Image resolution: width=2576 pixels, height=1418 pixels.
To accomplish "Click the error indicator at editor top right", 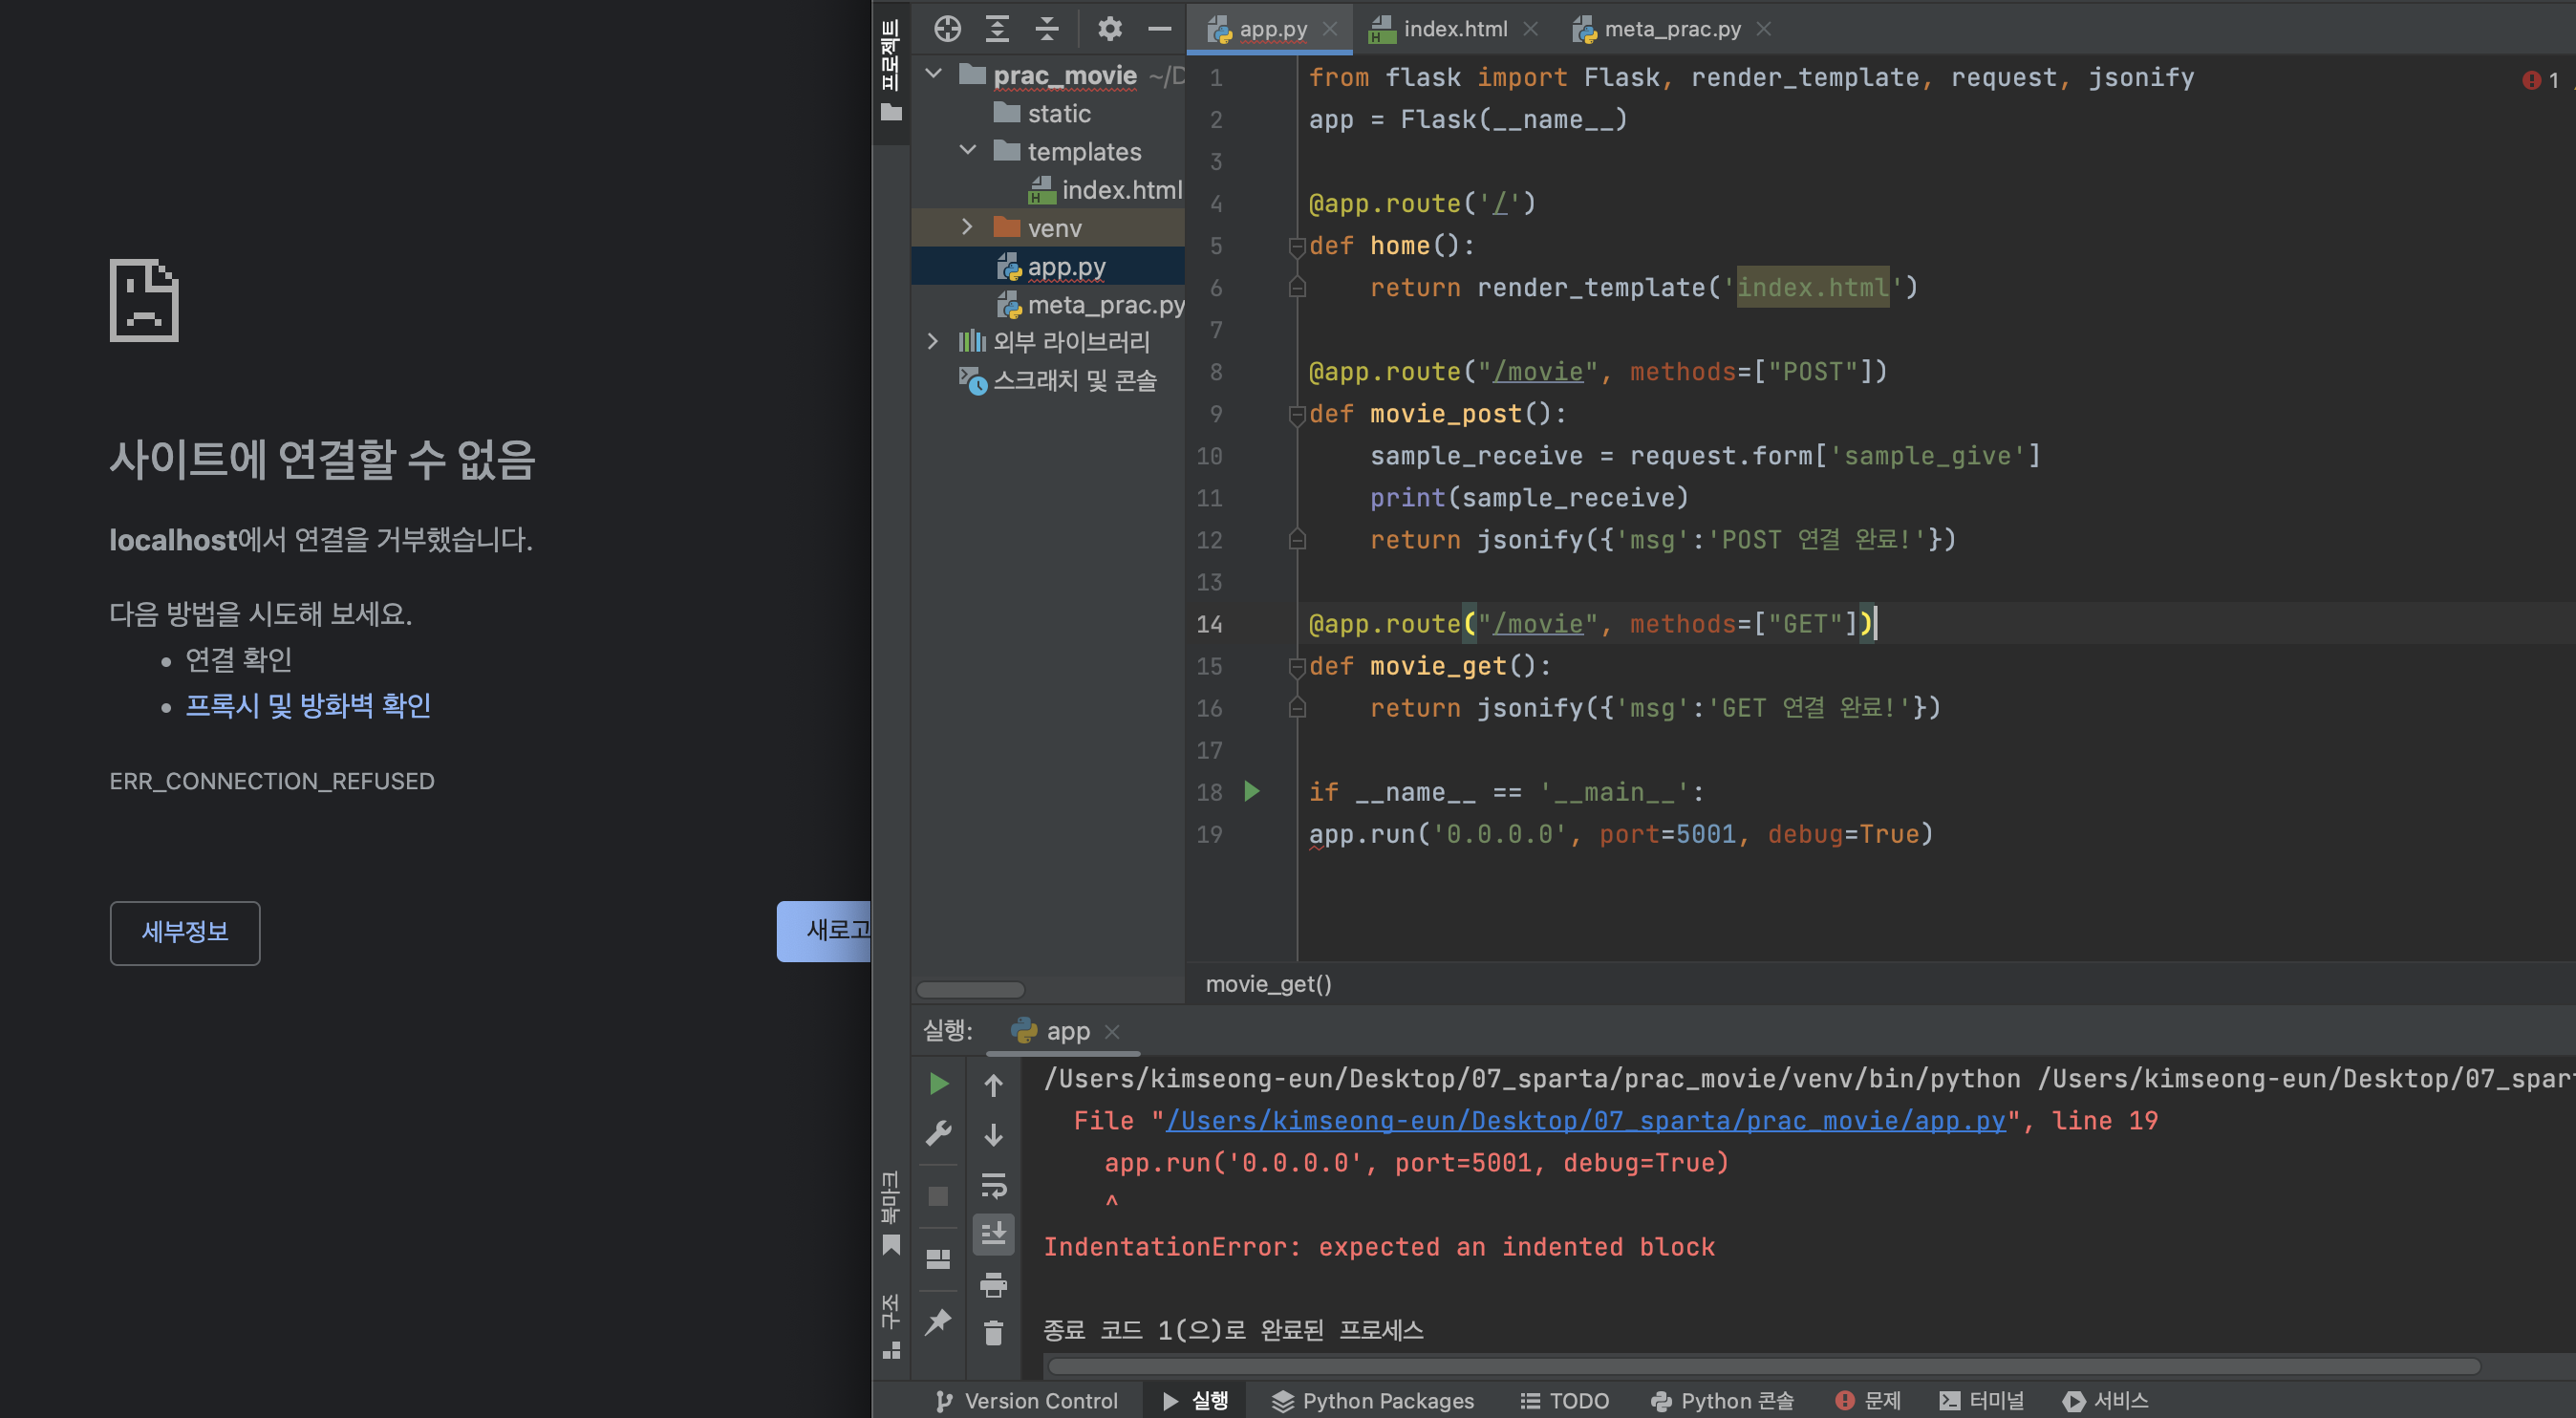I will click(x=2541, y=80).
